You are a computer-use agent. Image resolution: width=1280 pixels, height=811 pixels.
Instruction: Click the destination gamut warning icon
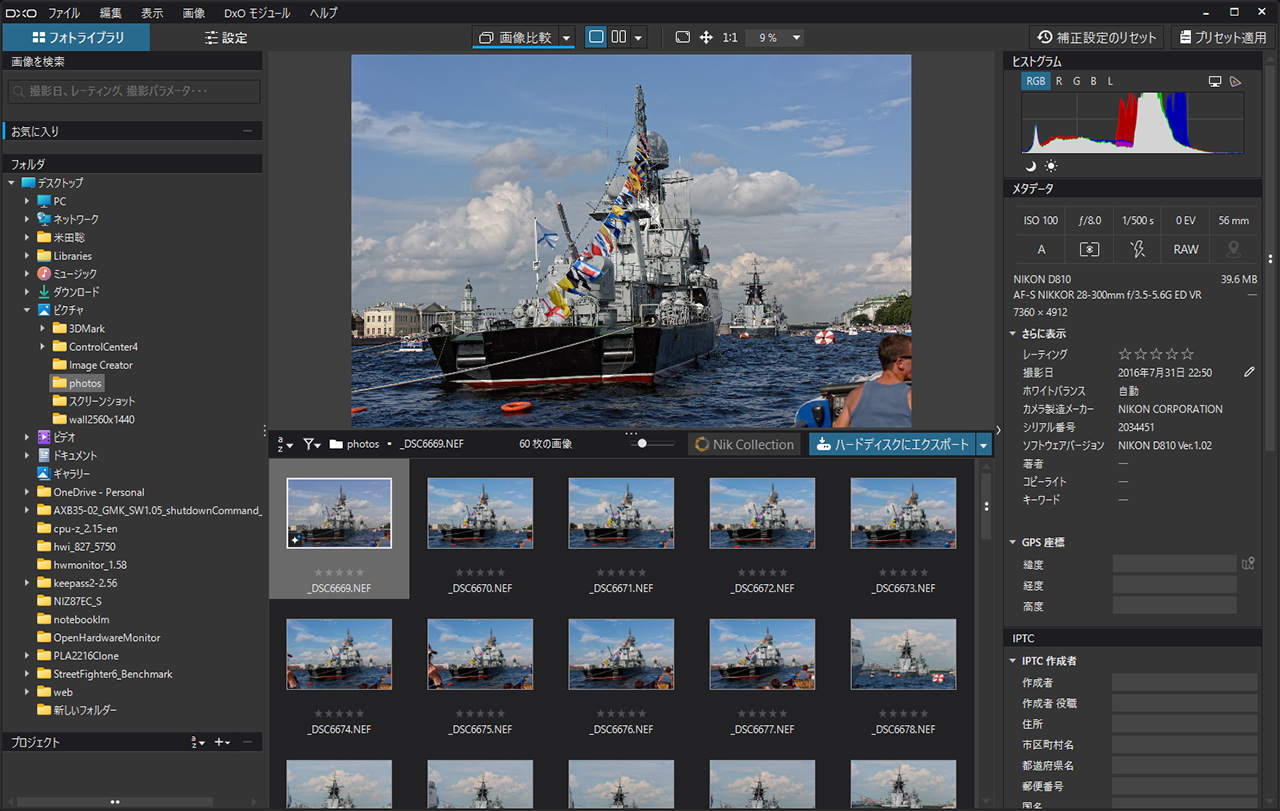click(x=1236, y=81)
